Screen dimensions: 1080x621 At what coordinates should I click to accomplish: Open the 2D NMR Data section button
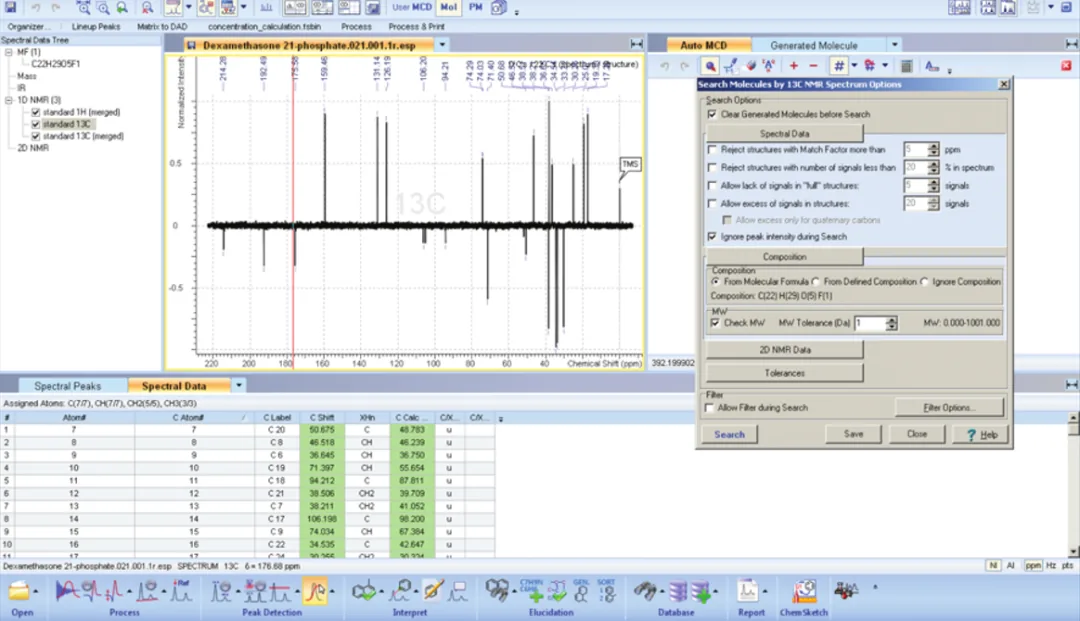coord(785,350)
